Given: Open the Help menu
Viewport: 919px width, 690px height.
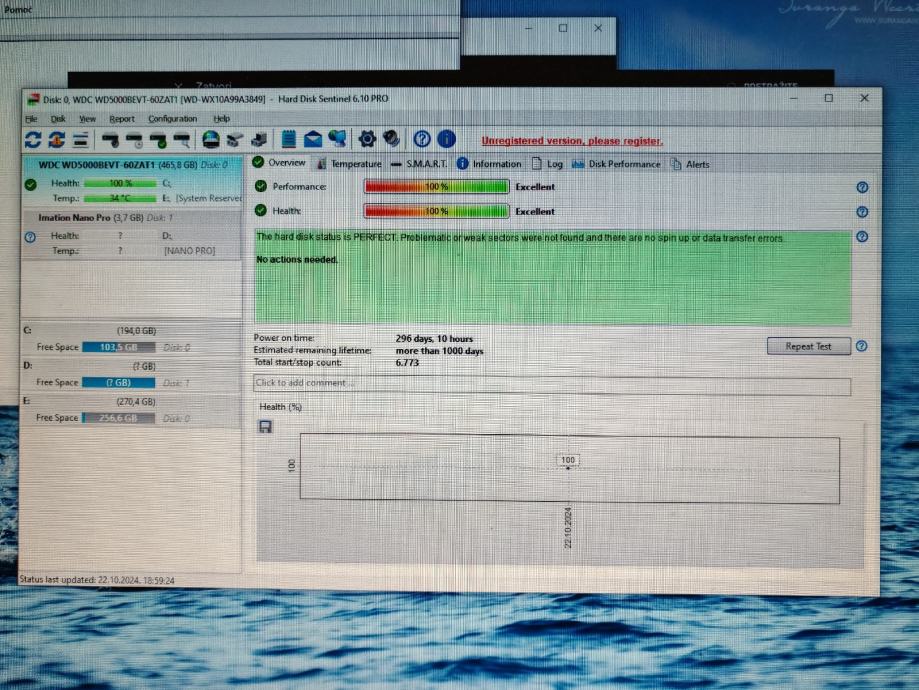Looking at the screenshot, I should click(222, 119).
